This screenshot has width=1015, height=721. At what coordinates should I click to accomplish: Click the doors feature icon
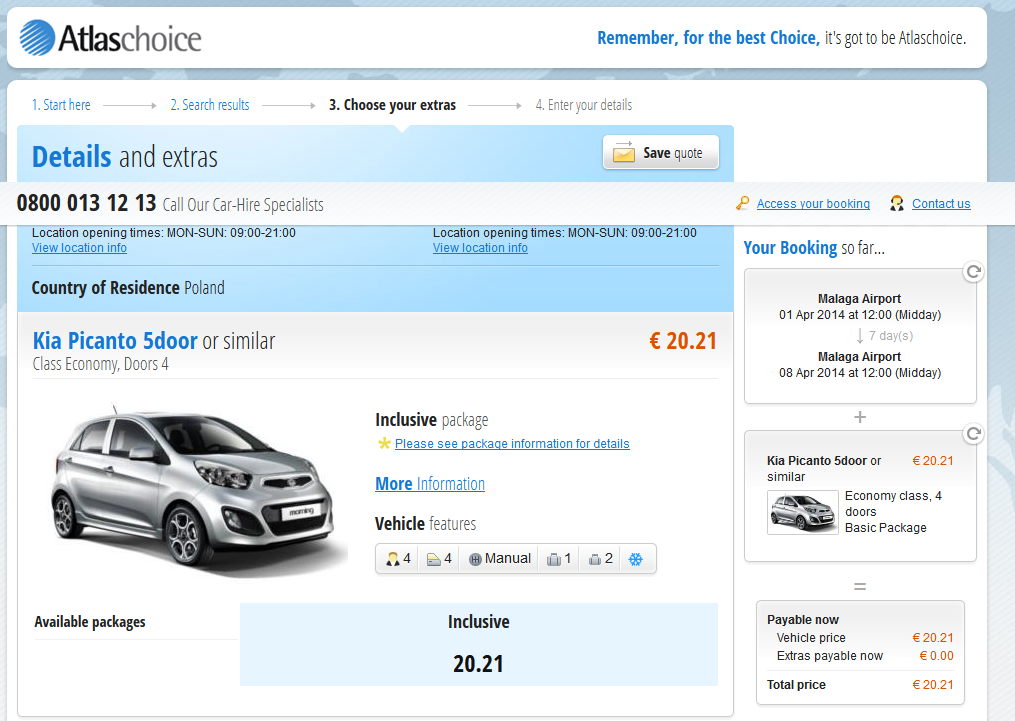[434, 559]
